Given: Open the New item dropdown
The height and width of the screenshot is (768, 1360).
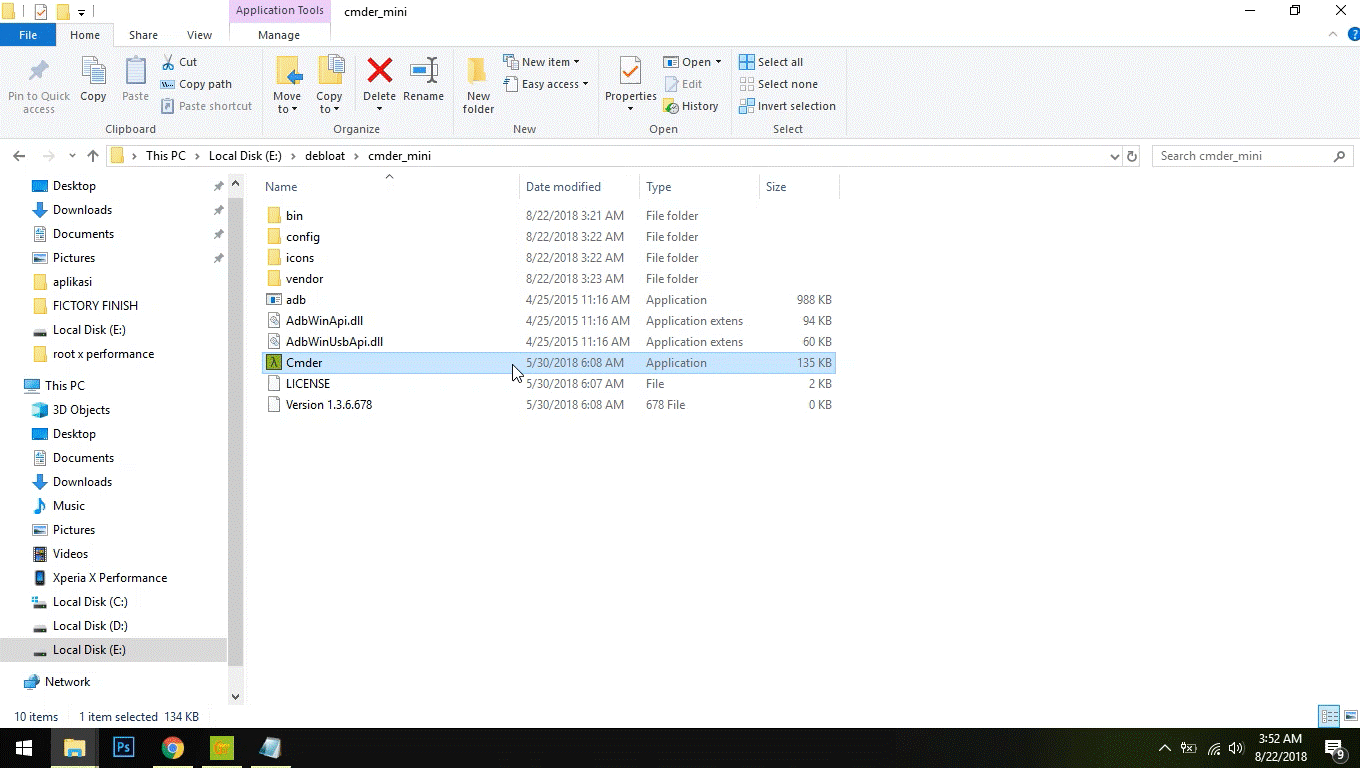Looking at the screenshot, I should click(541, 62).
